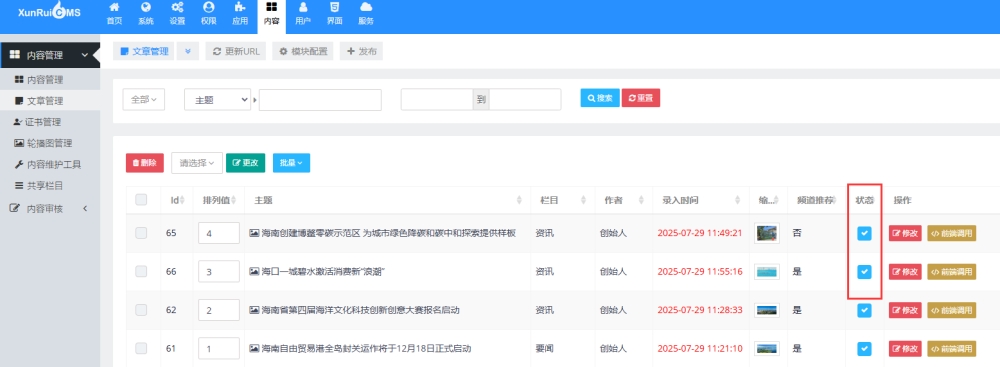Sort by 作者 column sort arrows

tap(641, 200)
